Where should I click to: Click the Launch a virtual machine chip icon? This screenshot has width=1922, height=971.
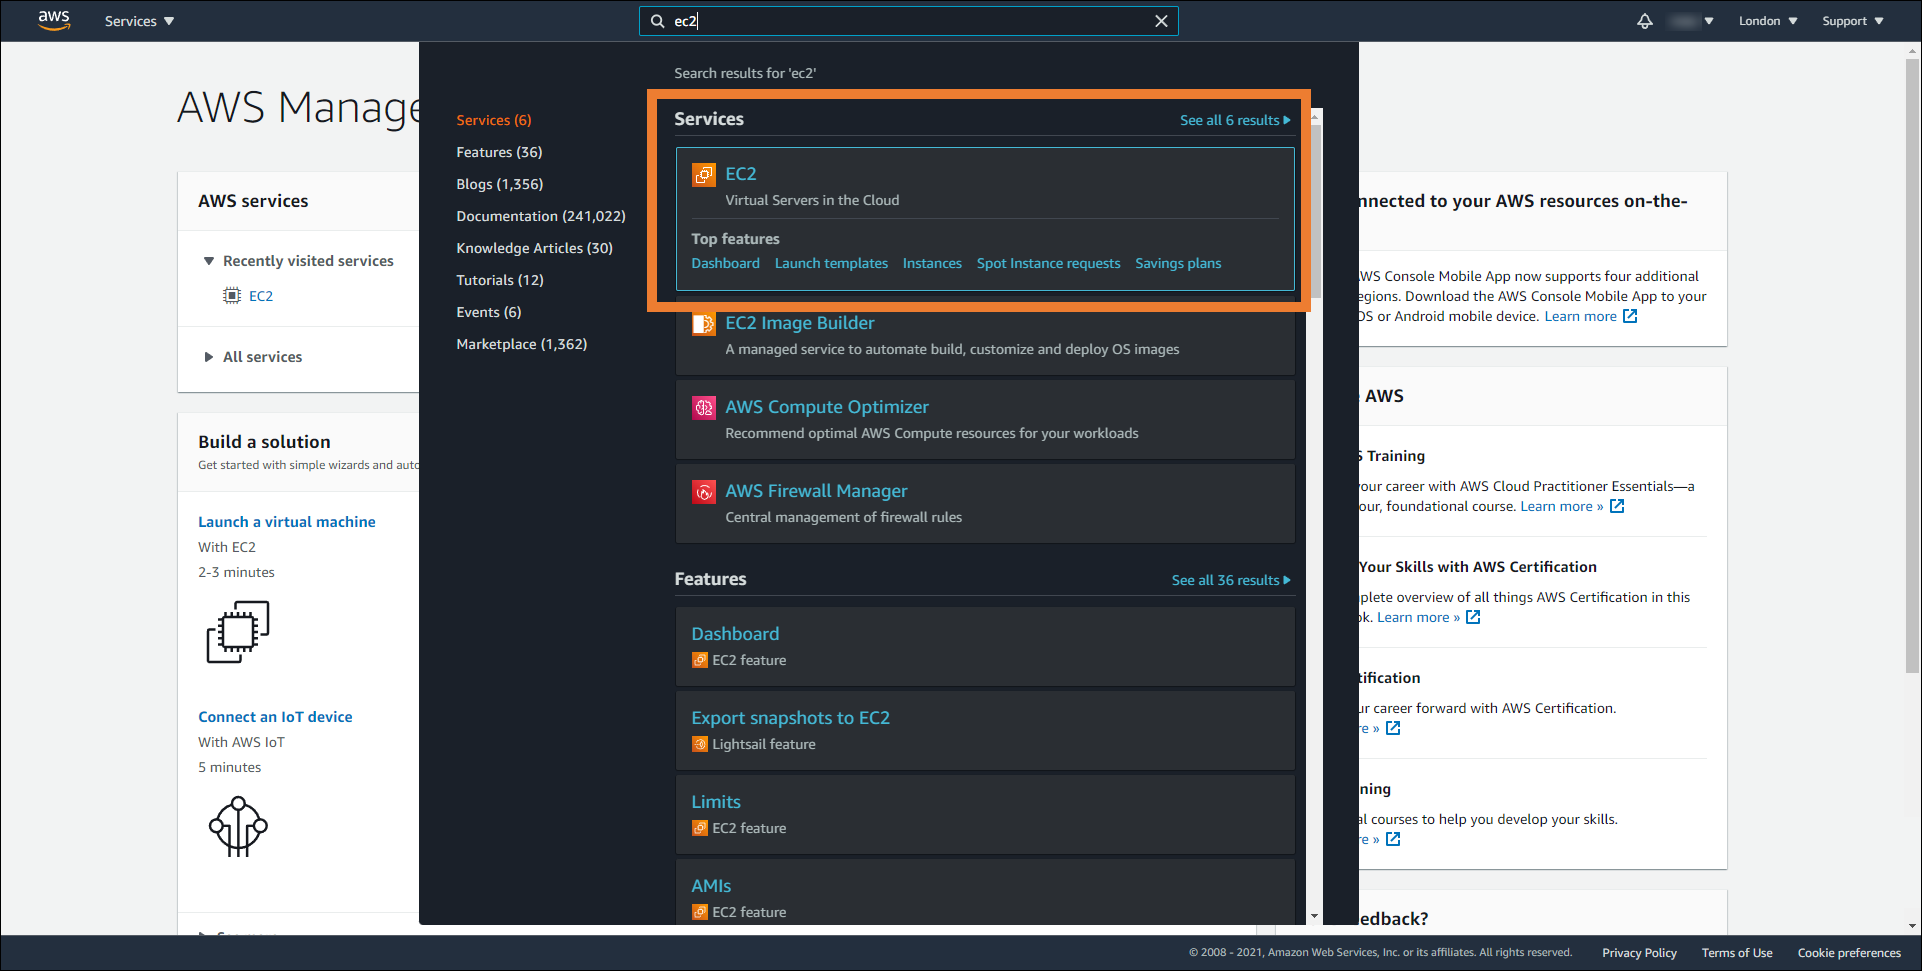point(238,632)
